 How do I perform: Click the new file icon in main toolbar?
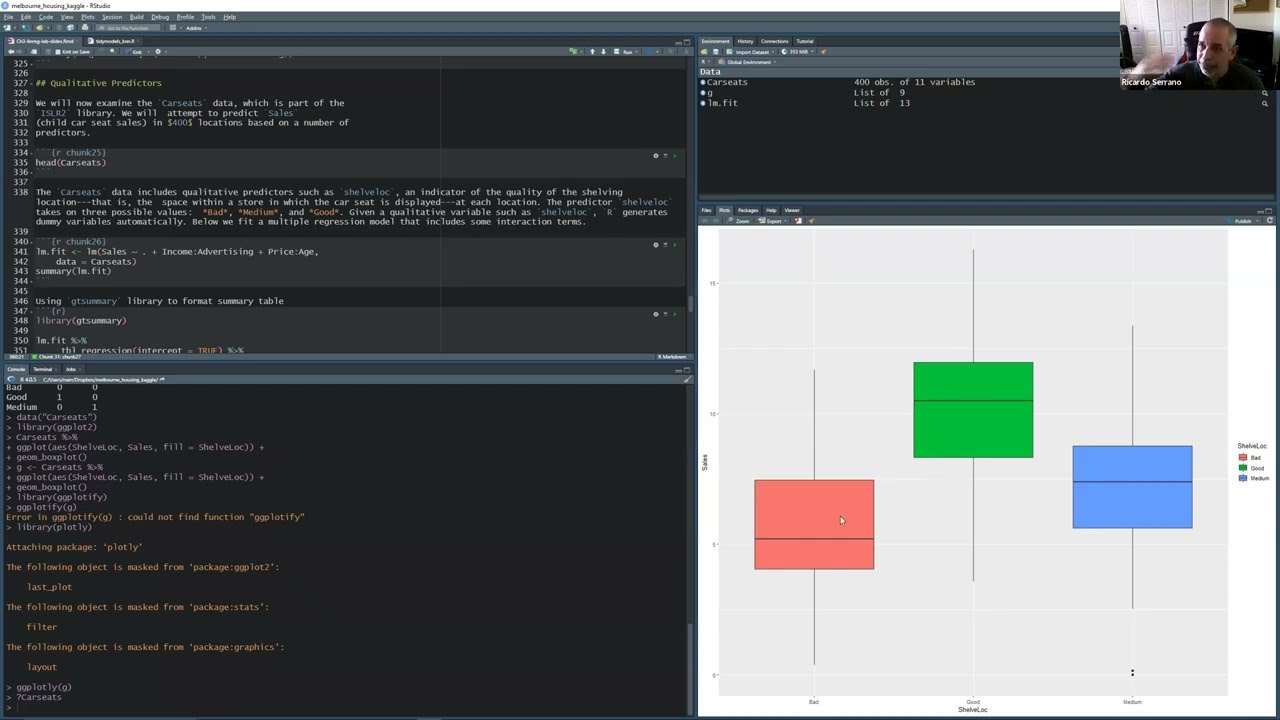pos(7,28)
